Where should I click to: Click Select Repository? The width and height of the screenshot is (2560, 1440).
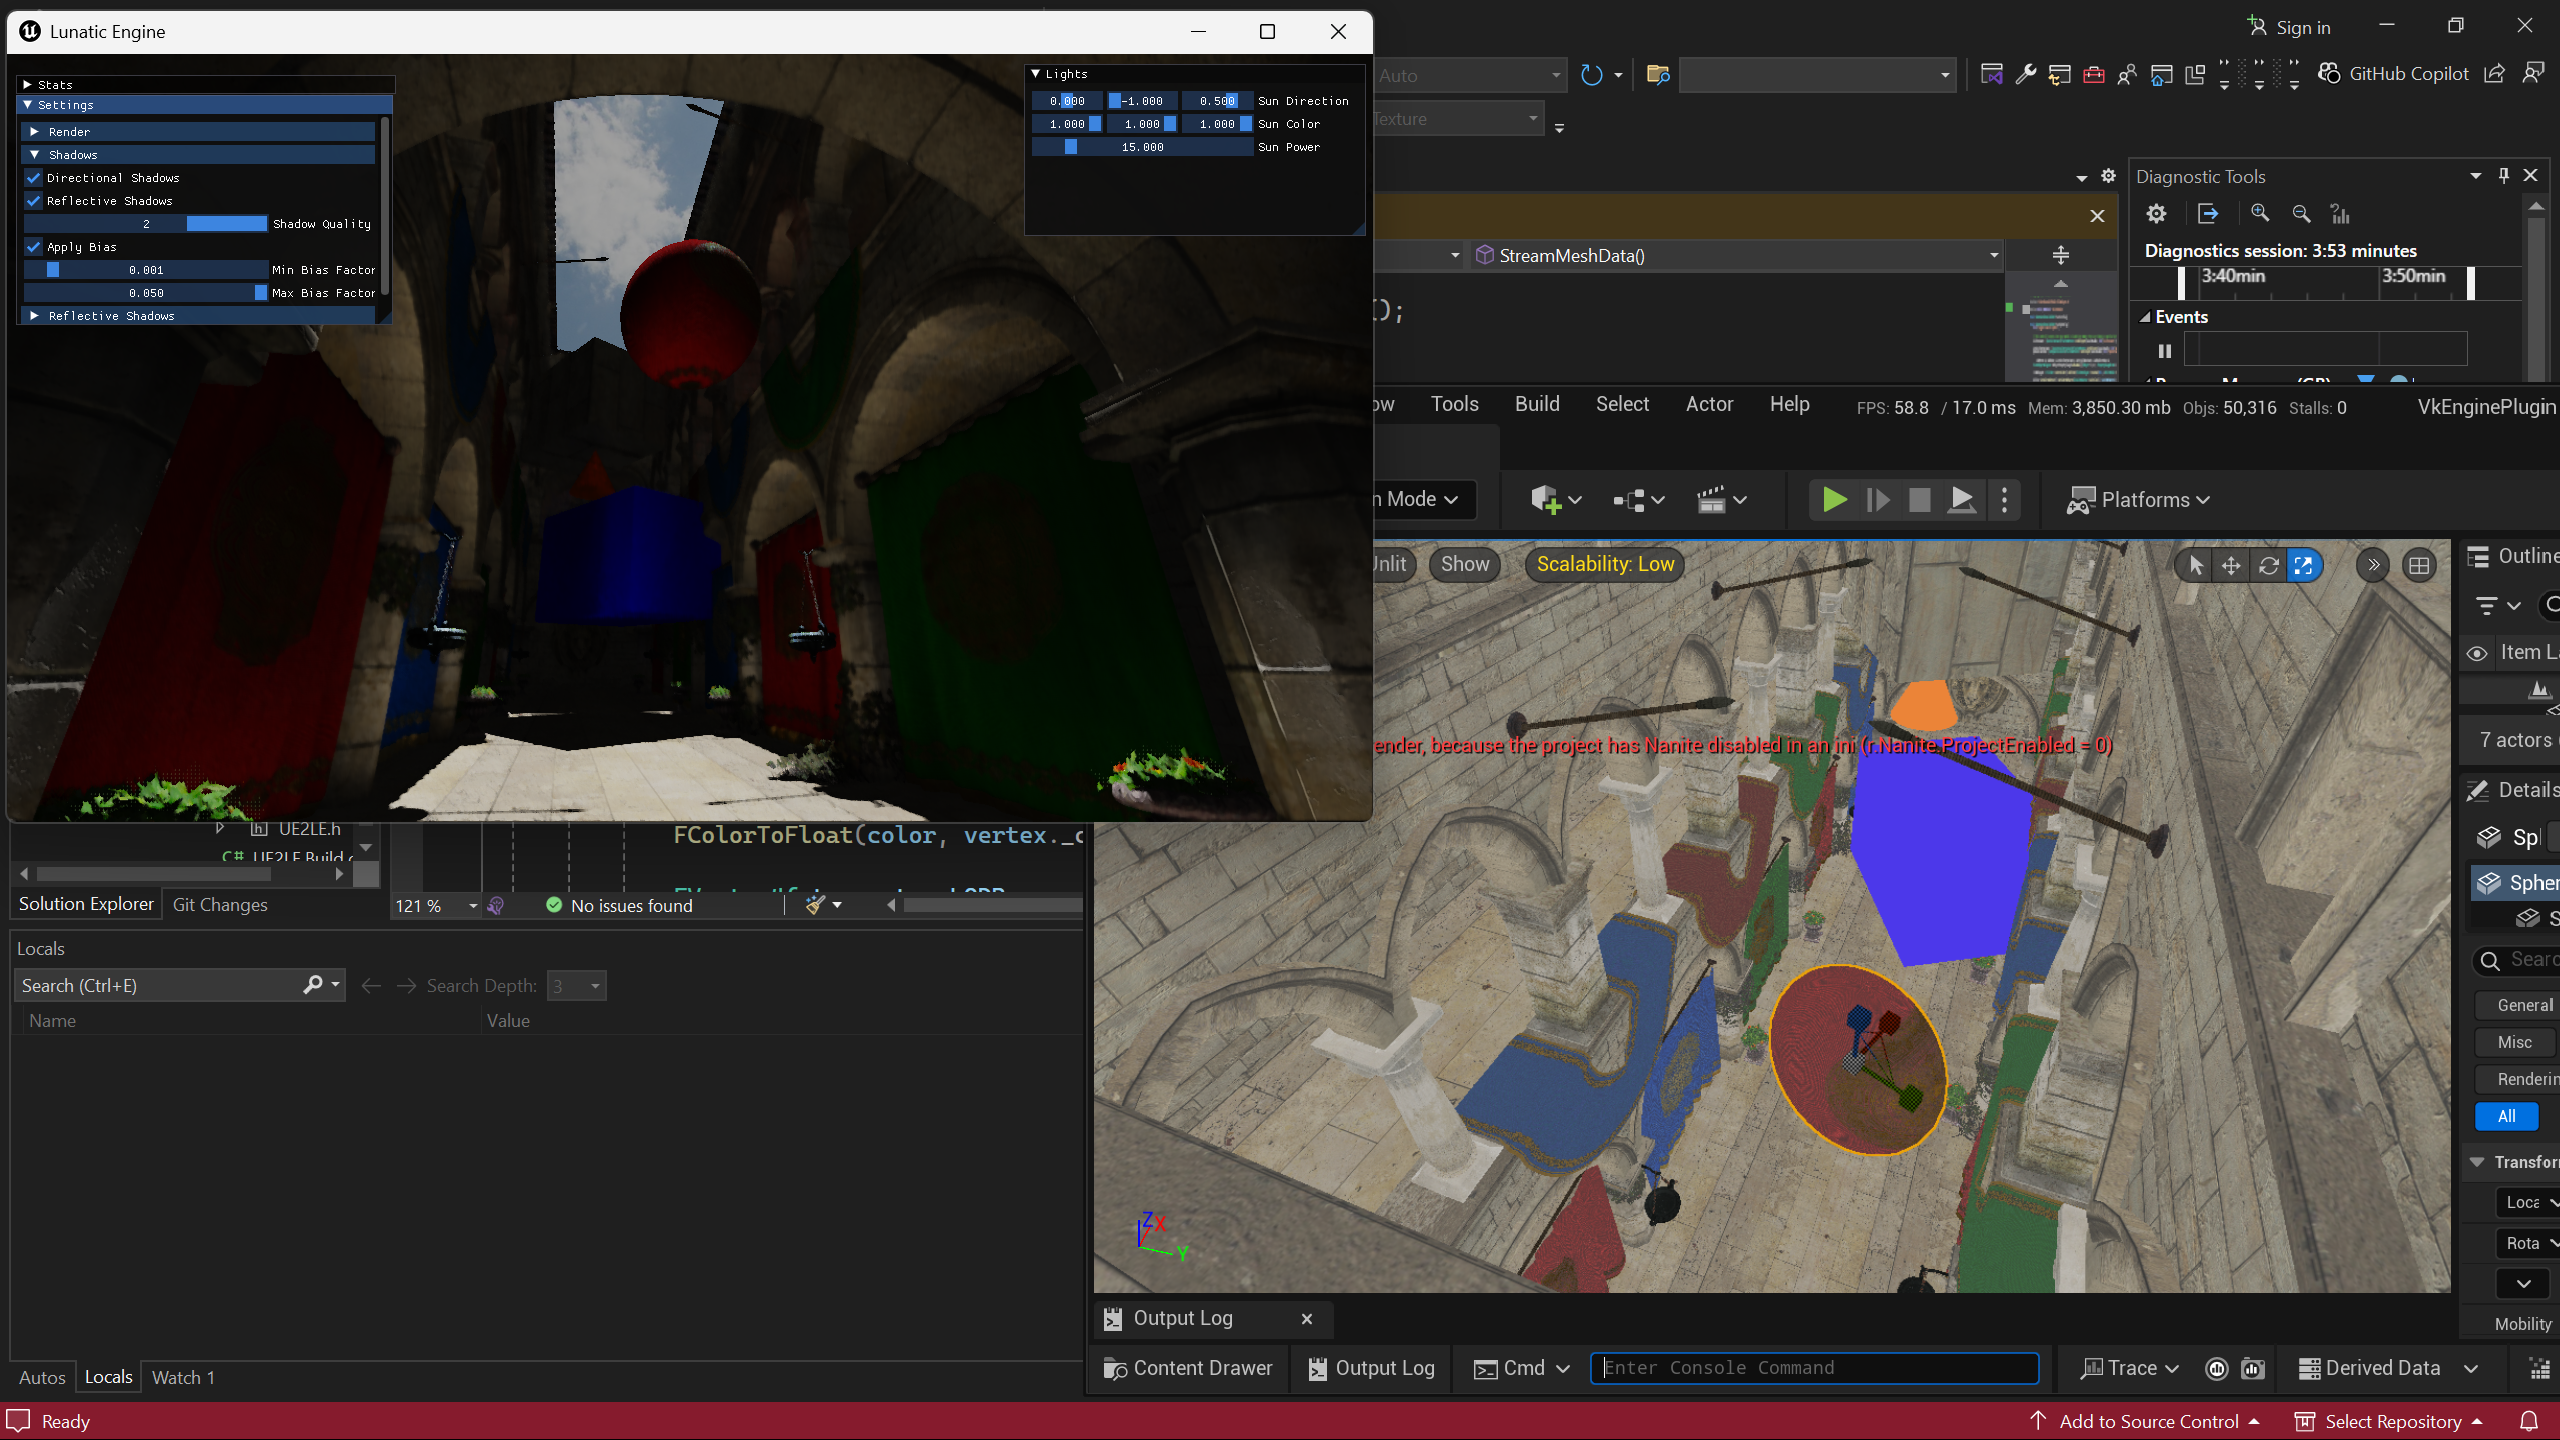(2388, 1421)
